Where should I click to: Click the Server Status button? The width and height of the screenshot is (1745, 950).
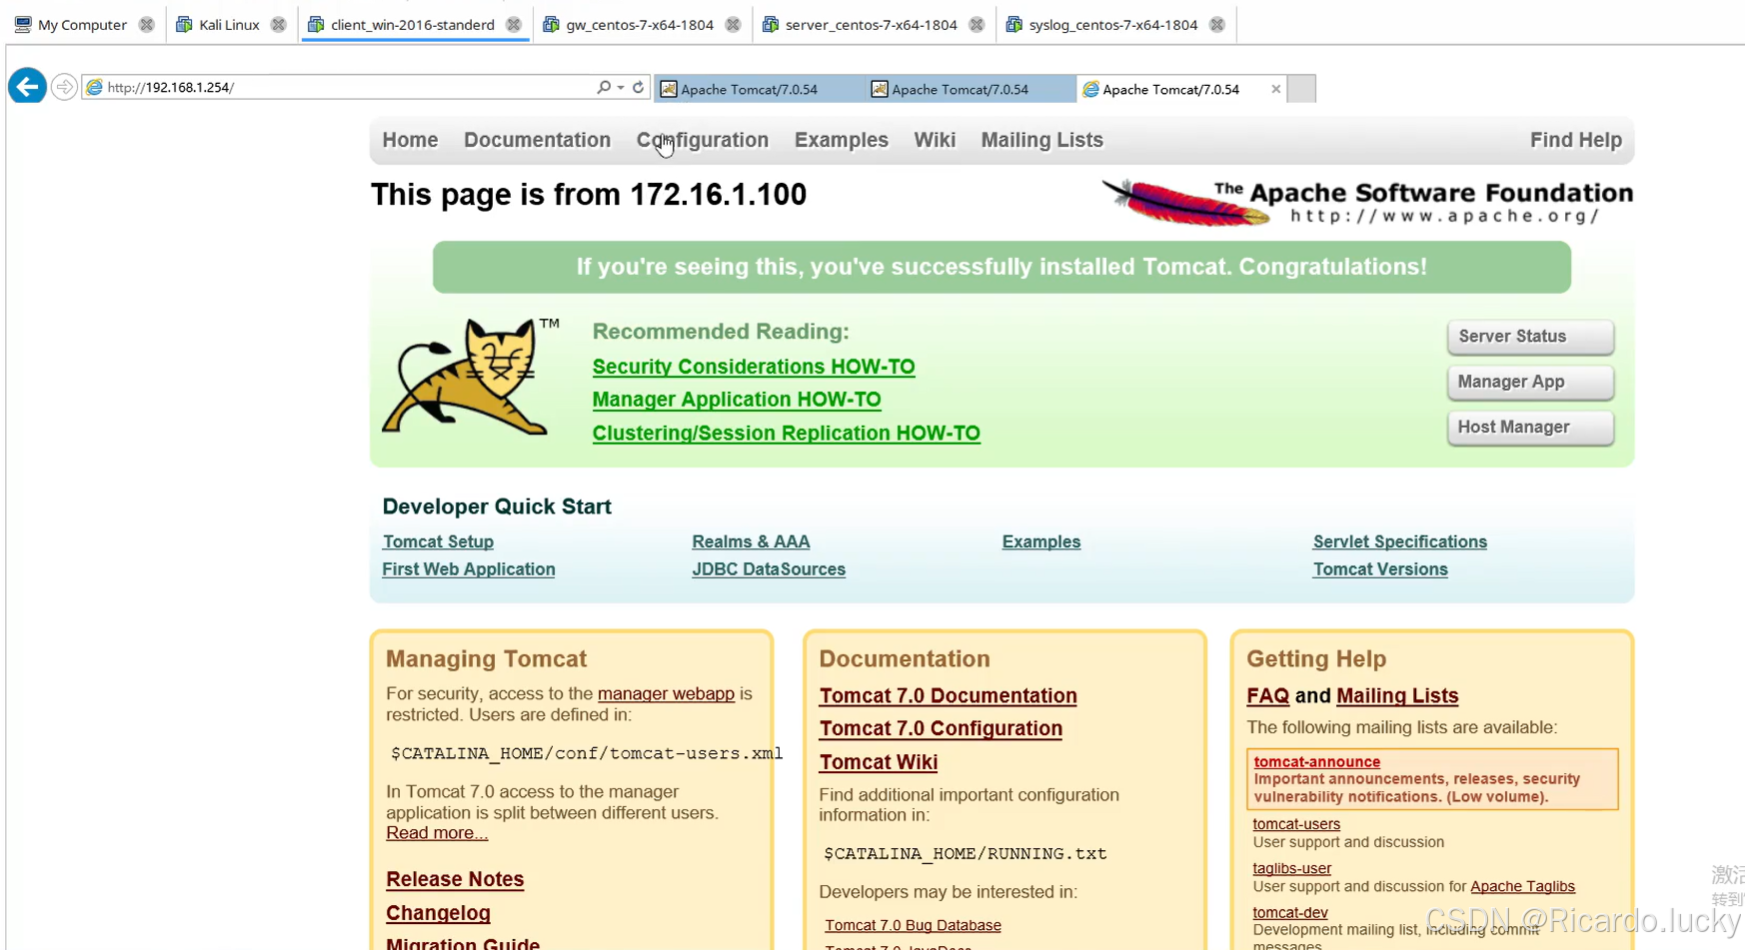pos(1530,337)
